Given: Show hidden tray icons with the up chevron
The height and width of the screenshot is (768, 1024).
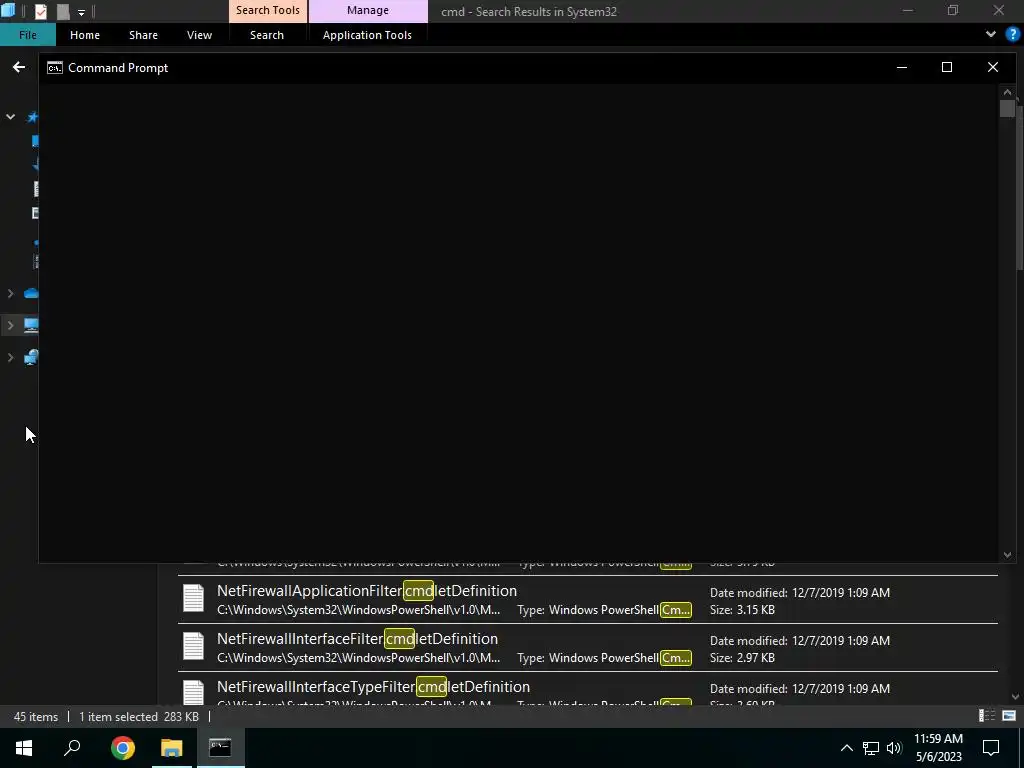Looking at the screenshot, I should pyautogui.click(x=846, y=748).
